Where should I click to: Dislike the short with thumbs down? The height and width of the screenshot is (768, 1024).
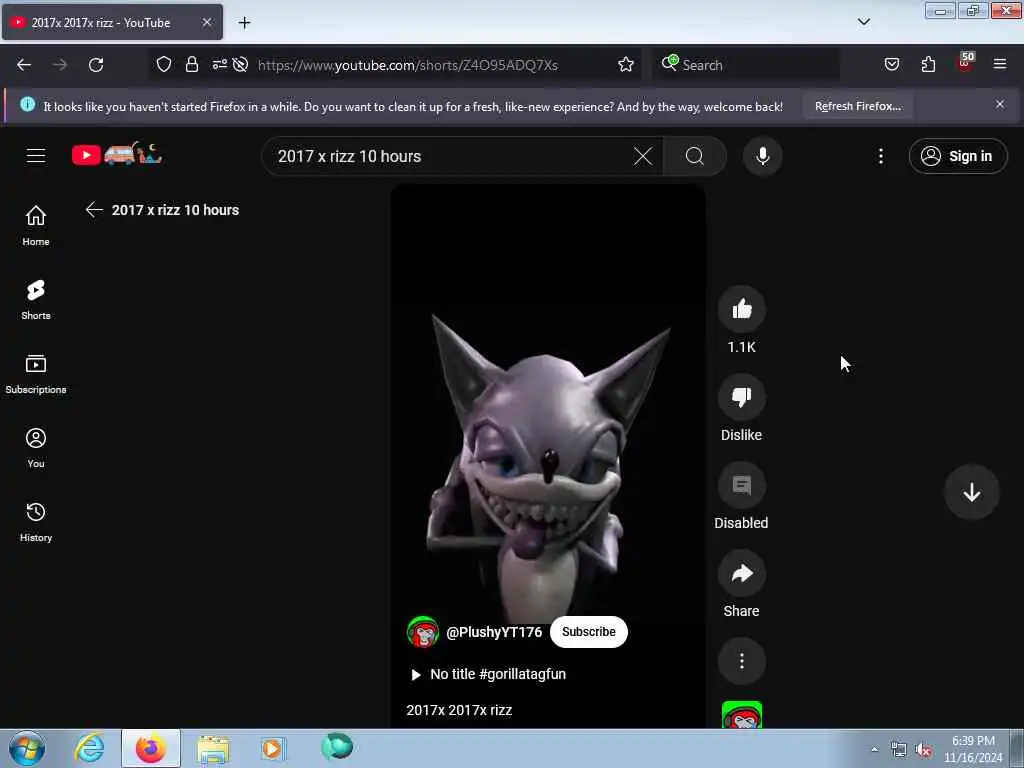[741, 397]
